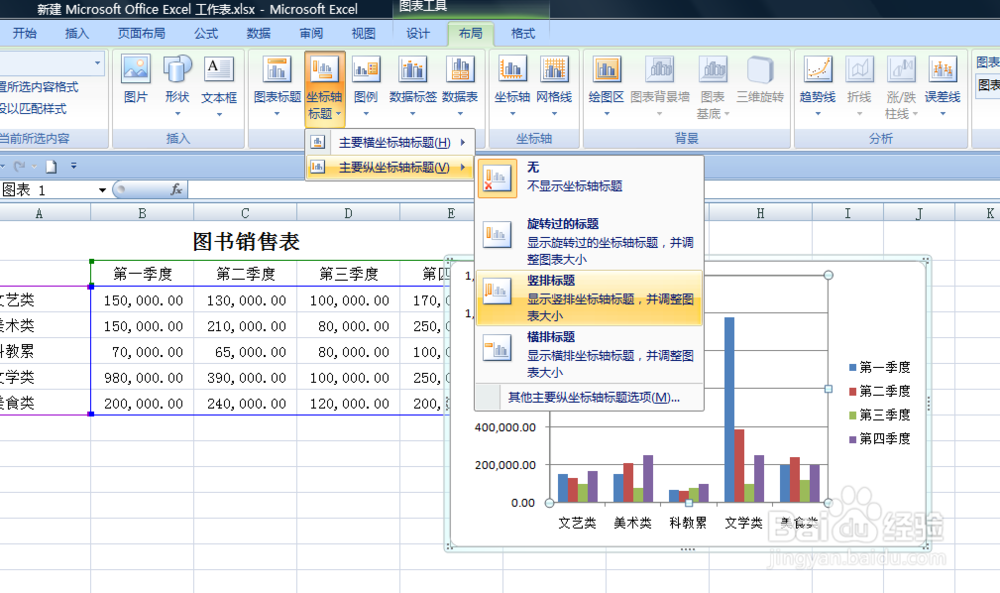Click the redo arrow in quick access toolbar
The width and height of the screenshot is (1000, 593).
(19, 166)
